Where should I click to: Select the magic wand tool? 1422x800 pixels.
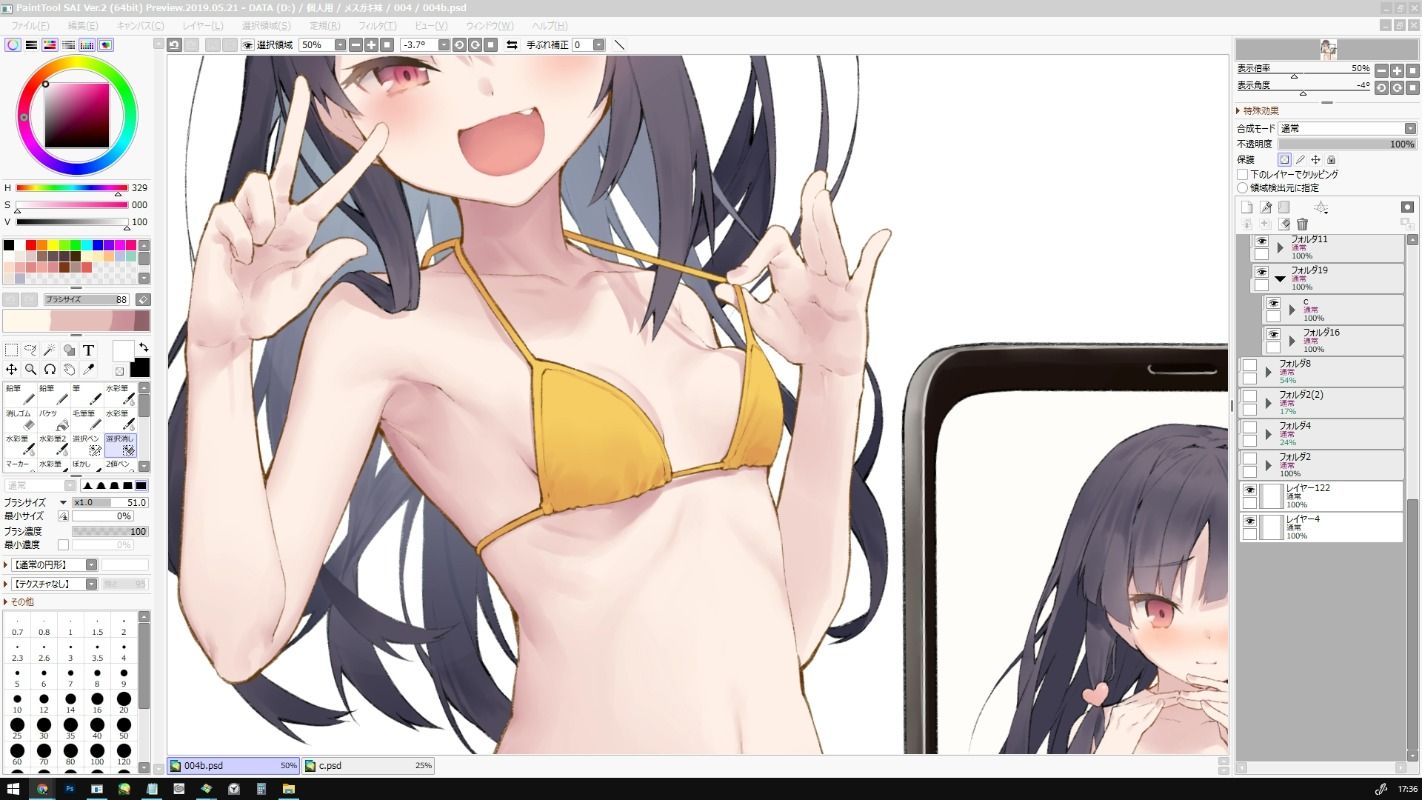pos(50,350)
